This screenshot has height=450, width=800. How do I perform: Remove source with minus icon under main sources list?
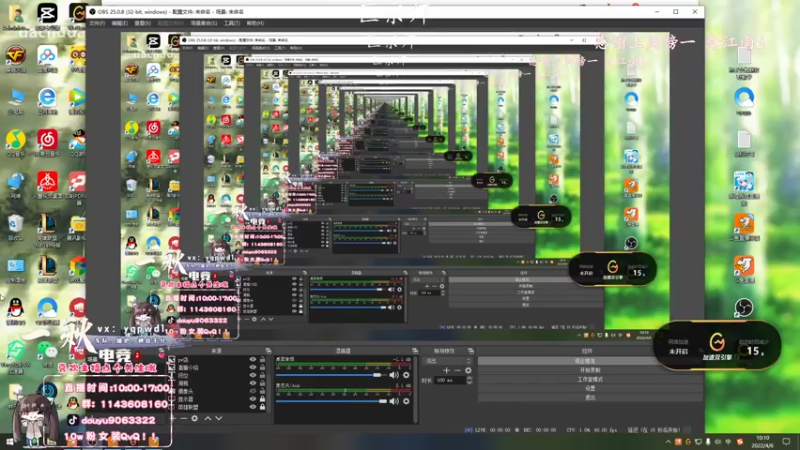pyautogui.click(x=184, y=418)
